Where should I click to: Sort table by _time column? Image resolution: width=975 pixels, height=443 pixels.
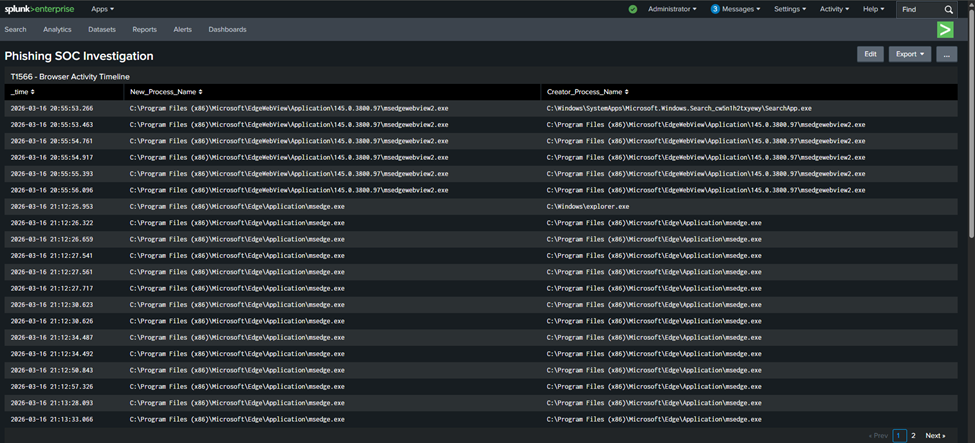click(22, 91)
